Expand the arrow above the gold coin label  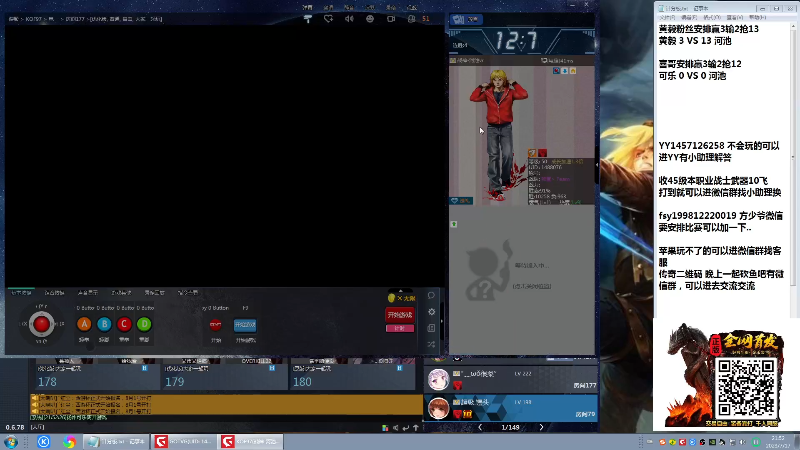pos(401,291)
